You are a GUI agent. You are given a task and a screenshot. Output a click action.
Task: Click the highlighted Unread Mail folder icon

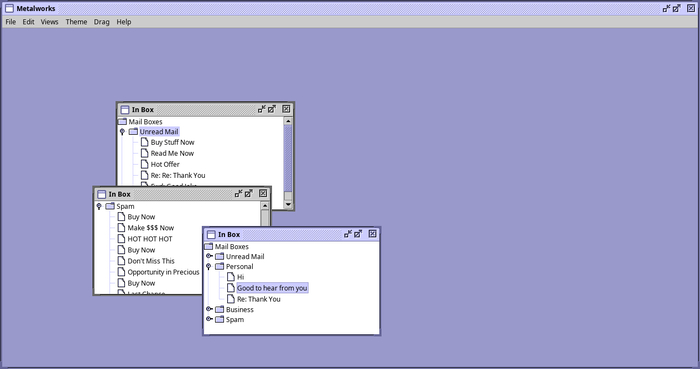pos(133,132)
